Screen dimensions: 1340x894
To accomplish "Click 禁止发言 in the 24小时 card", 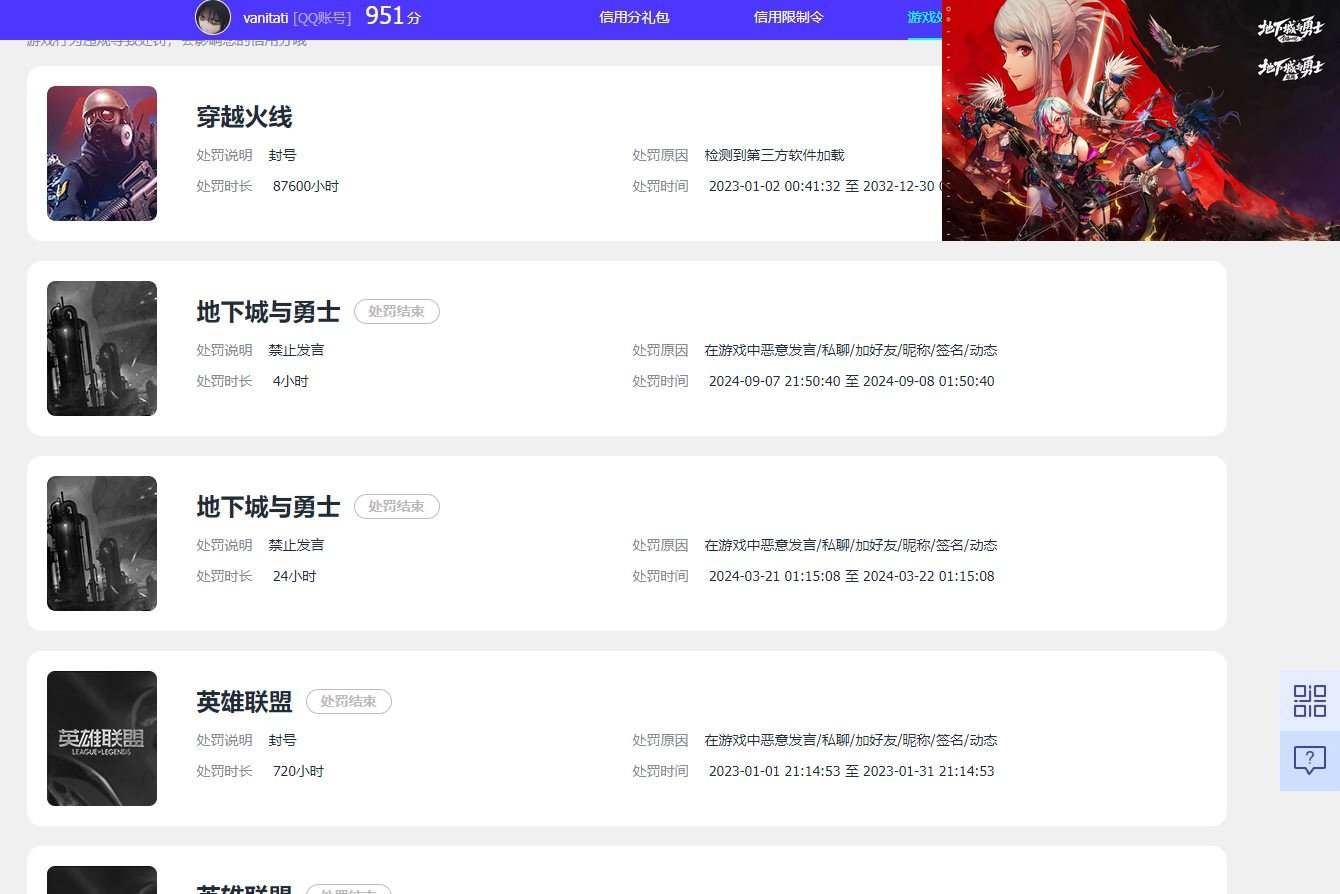I will [296, 545].
